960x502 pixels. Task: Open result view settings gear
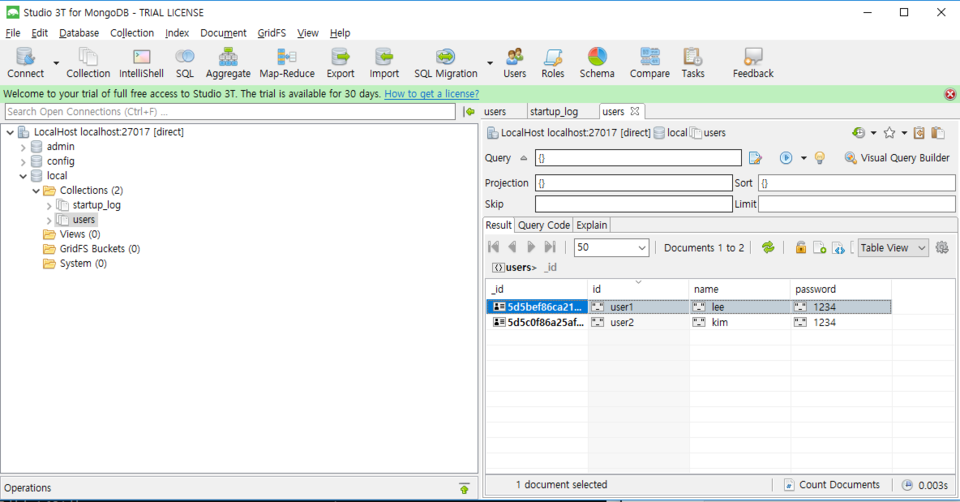[x=942, y=247]
